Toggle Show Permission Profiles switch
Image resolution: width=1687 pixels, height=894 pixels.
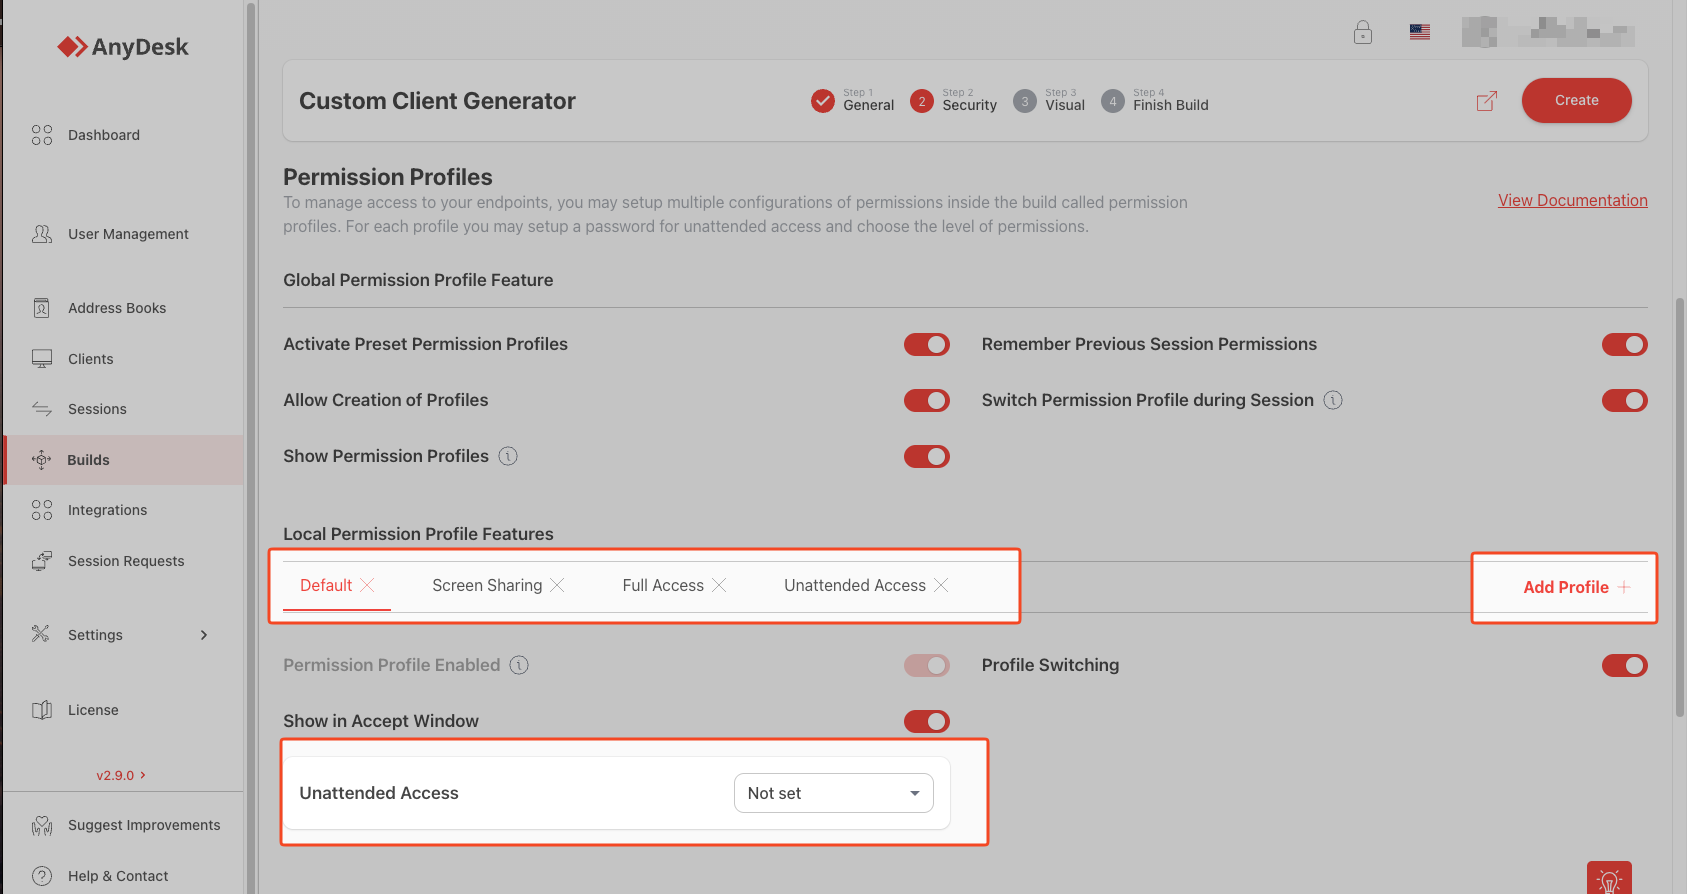tap(927, 457)
